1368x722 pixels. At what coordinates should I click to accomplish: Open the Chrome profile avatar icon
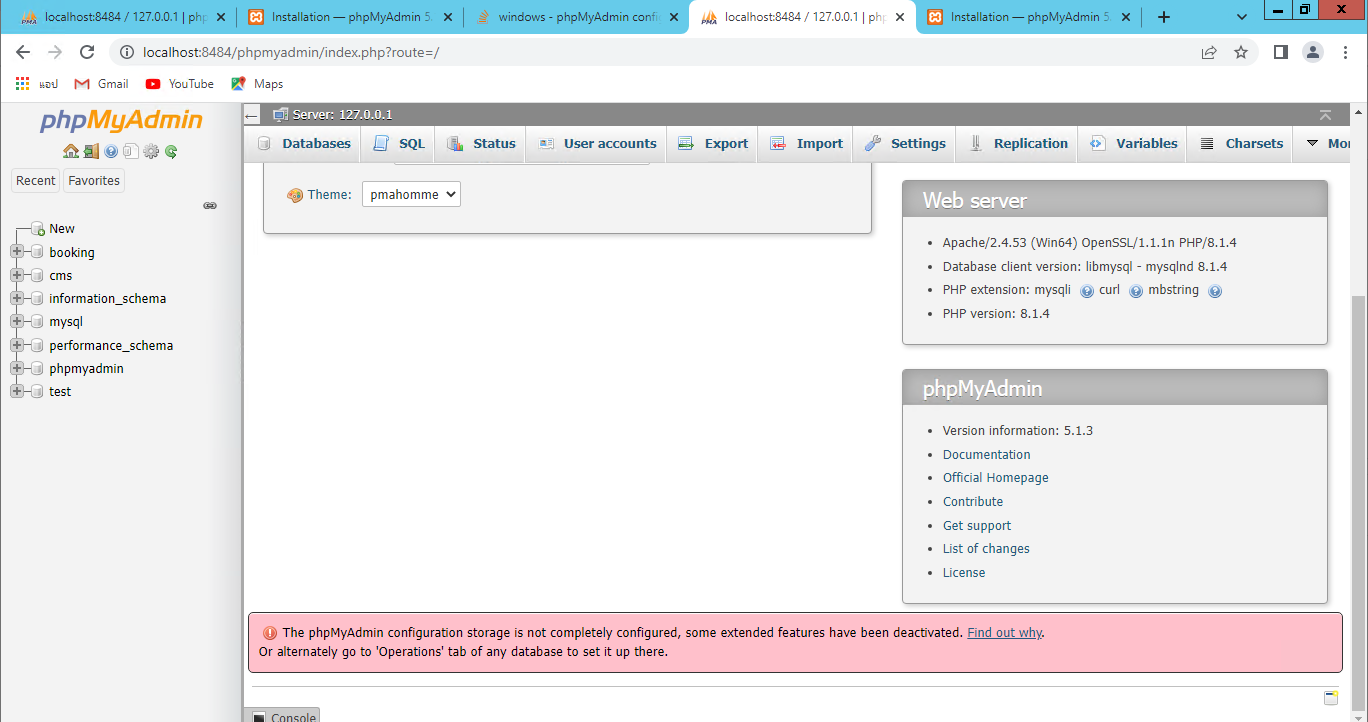click(x=1313, y=52)
